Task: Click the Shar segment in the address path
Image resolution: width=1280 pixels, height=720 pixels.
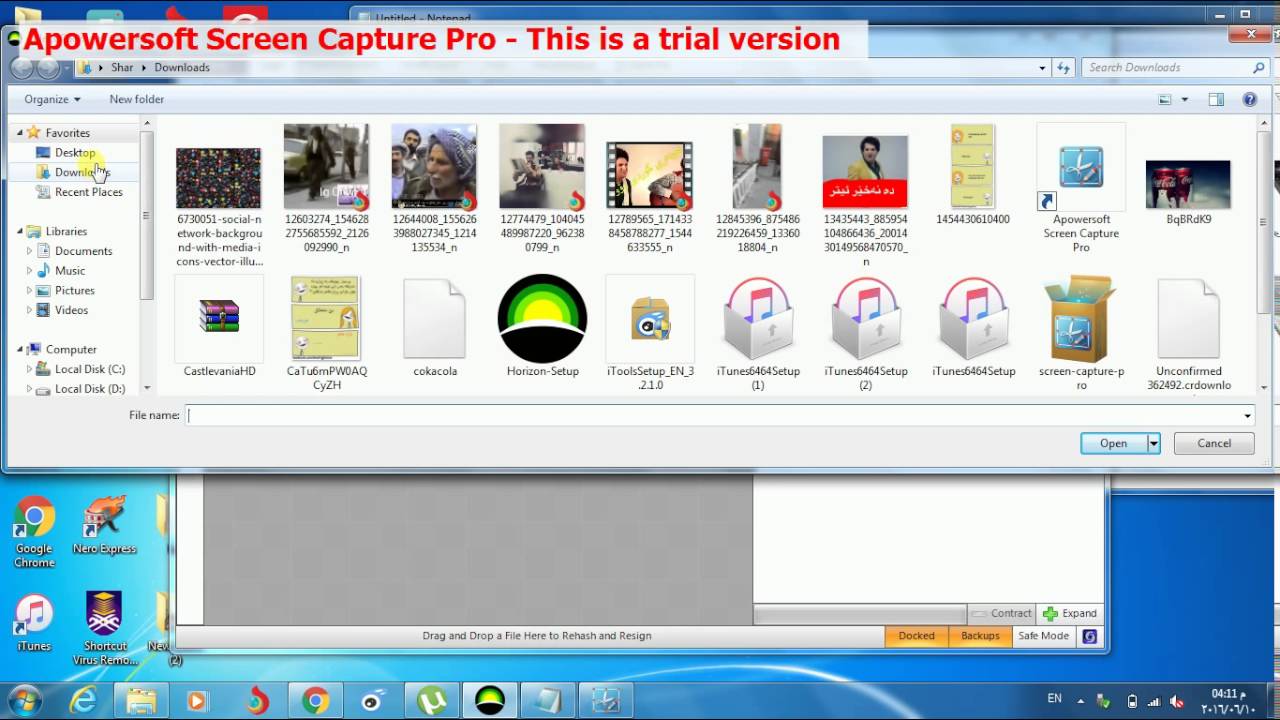Action: pos(122,68)
